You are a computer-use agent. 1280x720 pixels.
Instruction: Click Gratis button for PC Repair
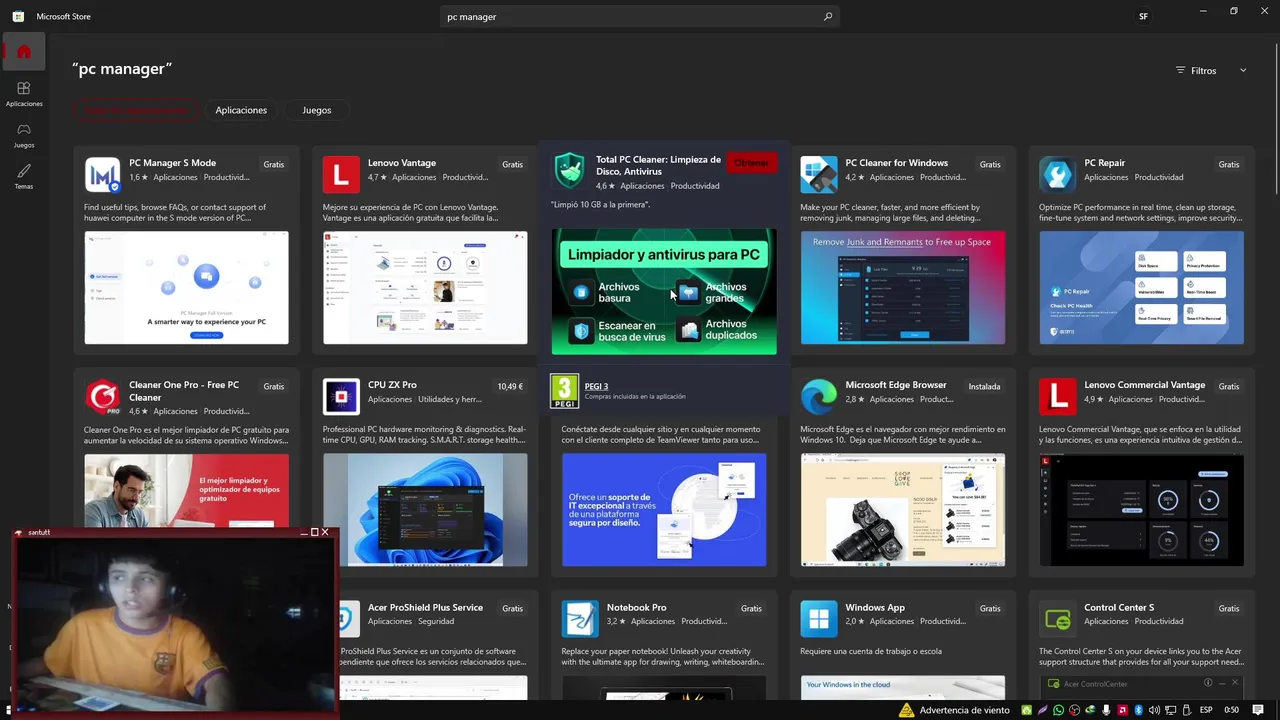click(x=1229, y=164)
